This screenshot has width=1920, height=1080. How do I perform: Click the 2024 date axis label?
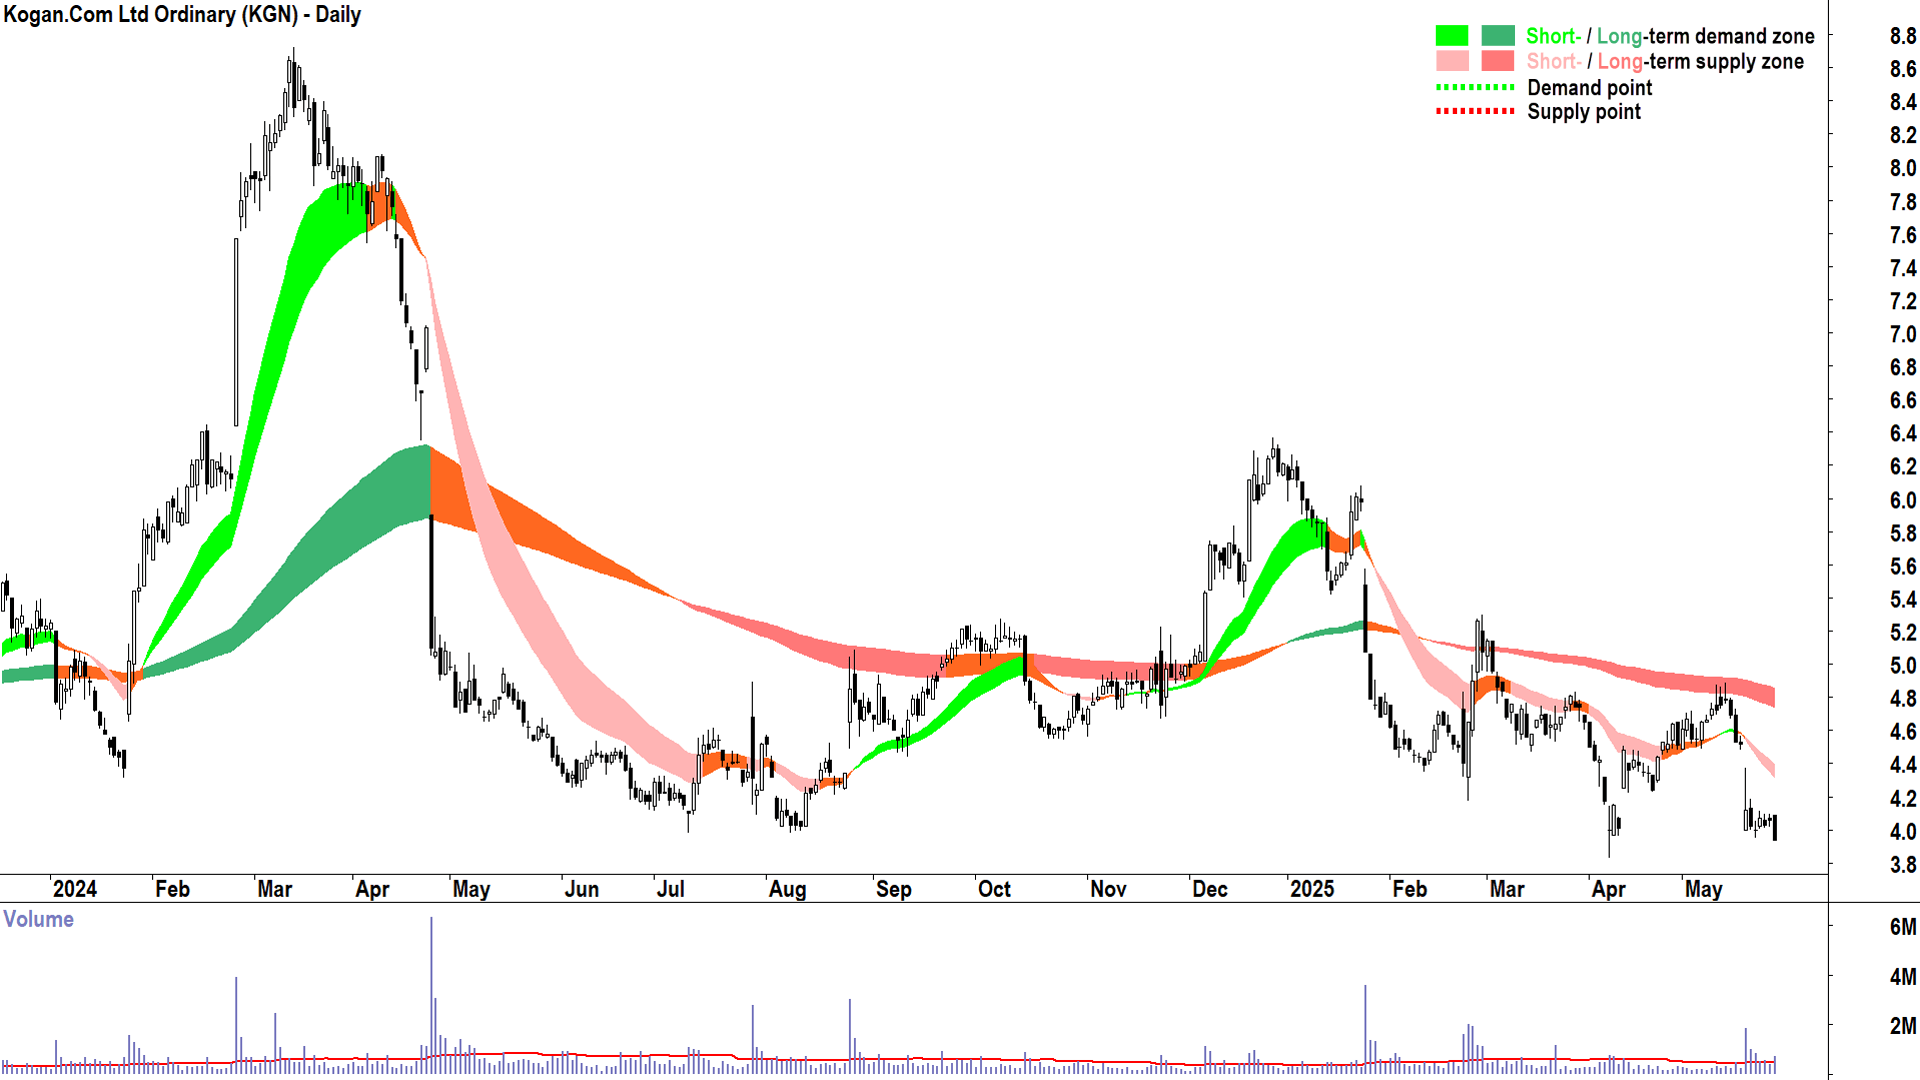click(x=74, y=889)
